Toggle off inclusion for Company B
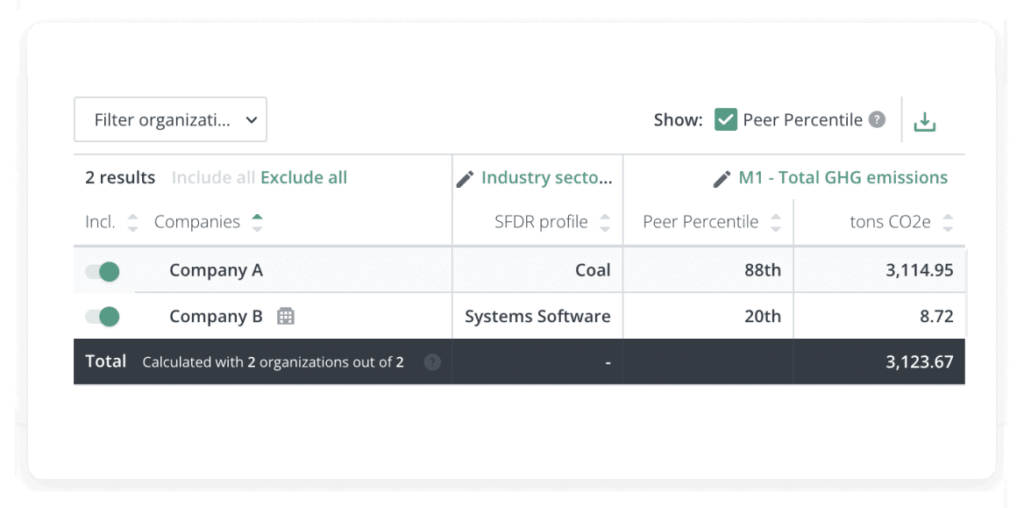Screen dimensions: 1024x508 [x=103, y=317]
